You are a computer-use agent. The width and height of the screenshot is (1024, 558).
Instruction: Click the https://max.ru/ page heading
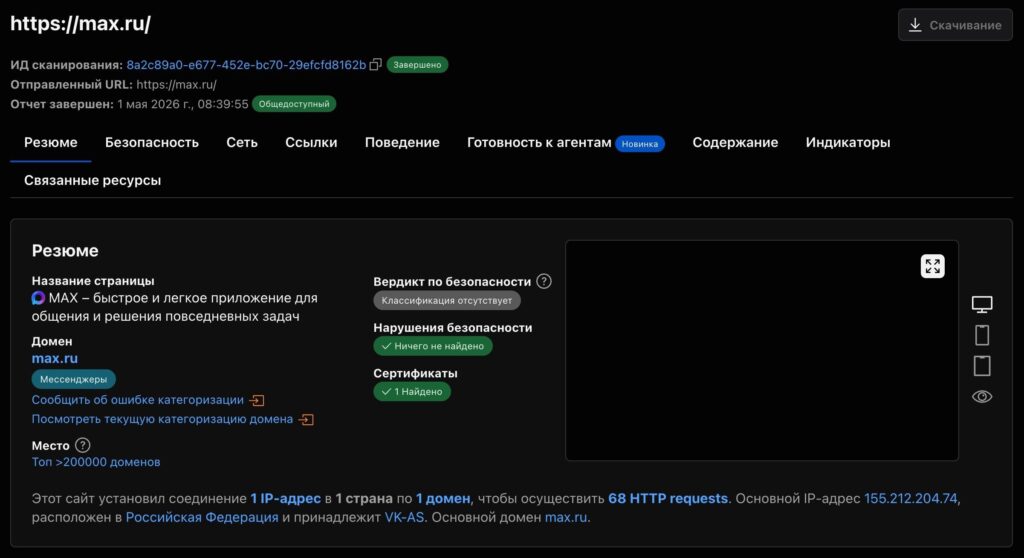pyautogui.click(x=80, y=24)
